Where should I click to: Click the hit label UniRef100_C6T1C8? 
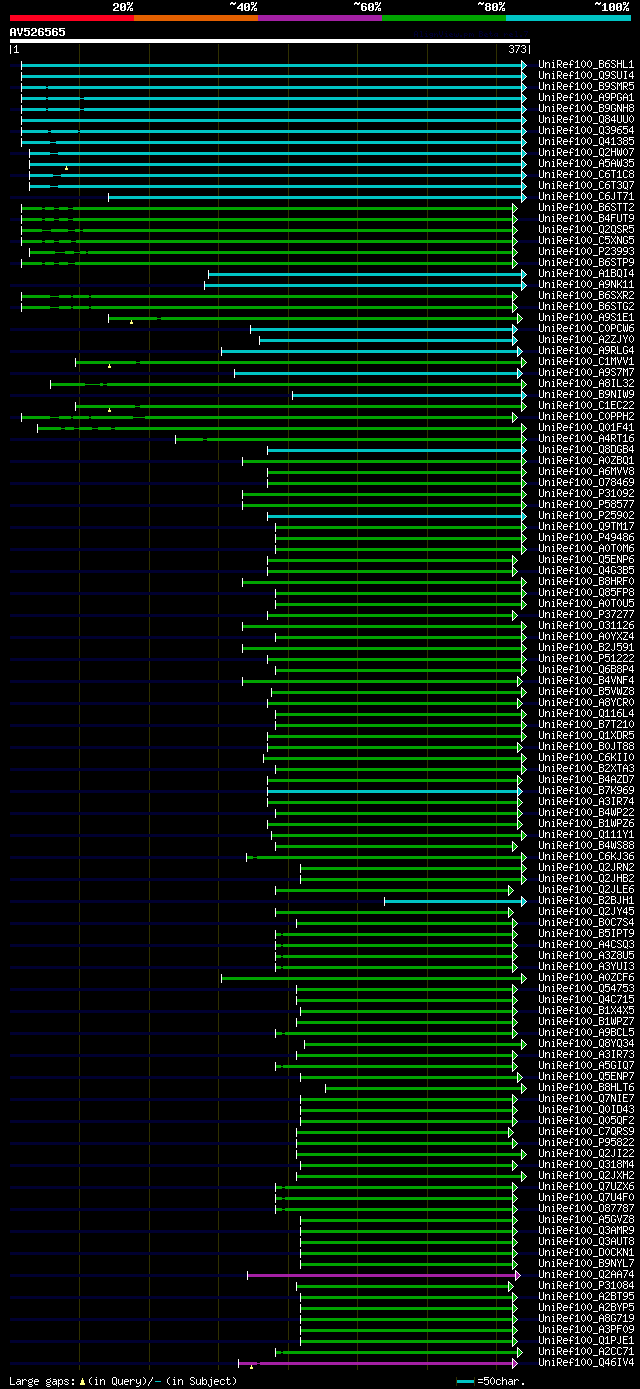(586, 175)
